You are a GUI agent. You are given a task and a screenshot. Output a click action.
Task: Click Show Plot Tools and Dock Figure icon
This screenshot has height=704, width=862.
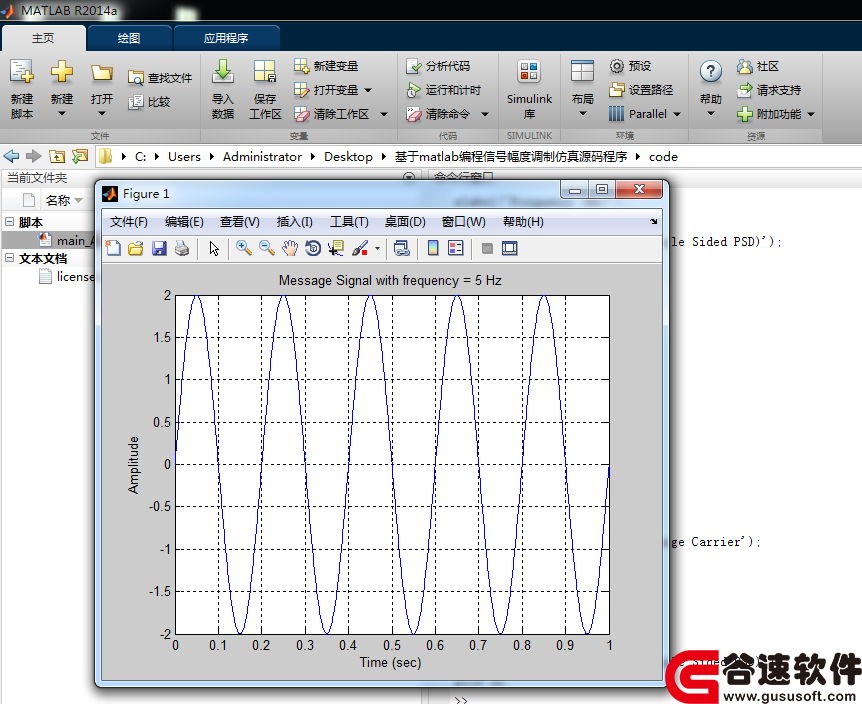pyautogui.click(x=510, y=248)
